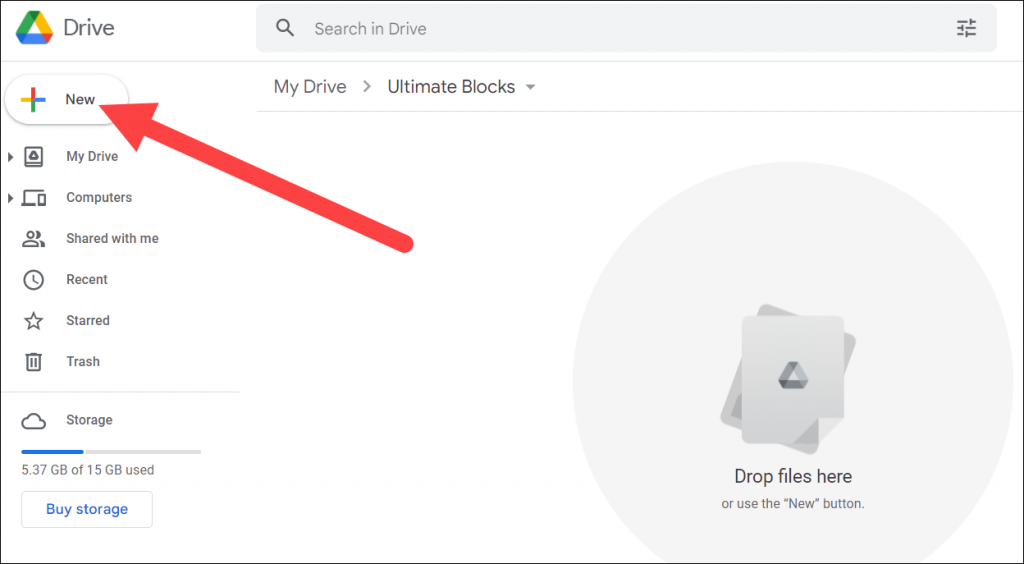Open the Ultimate Blocks folder dropdown
The height and width of the screenshot is (564, 1024).
click(530, 87)
